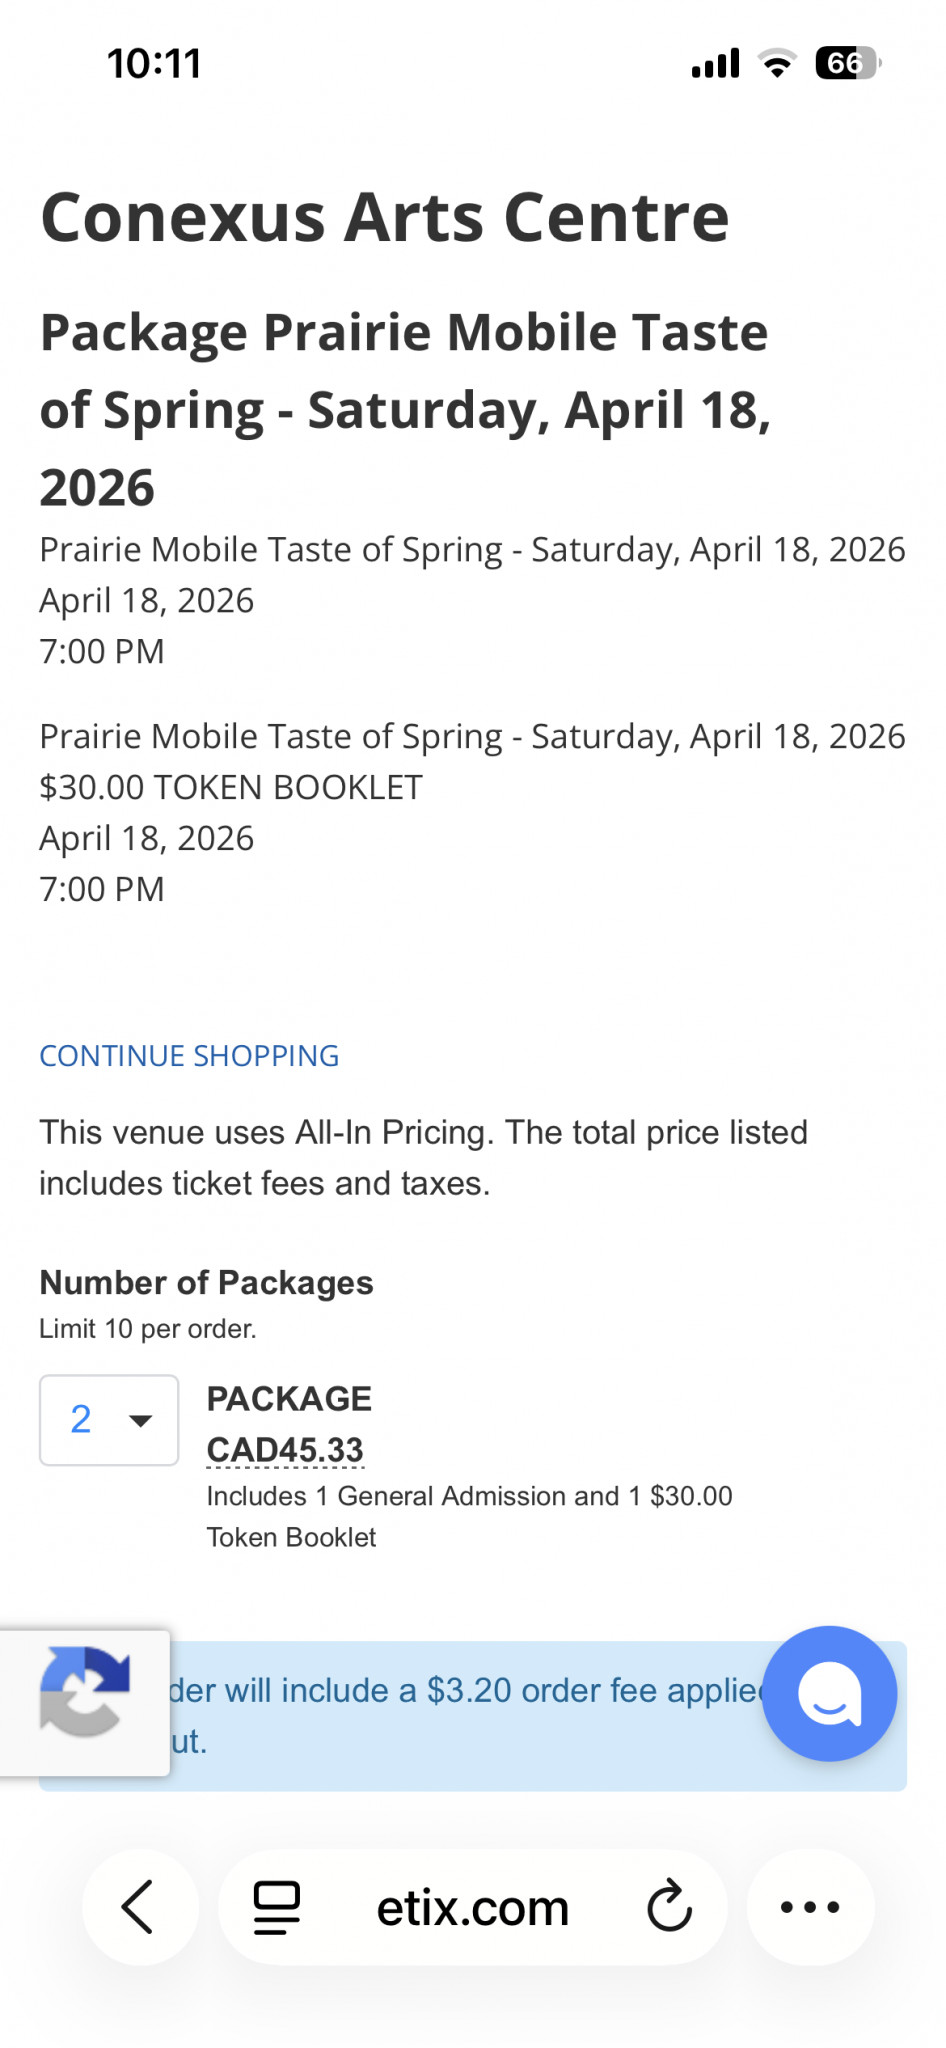Tap the etix.com address bar

click(x=472, y=1907)
